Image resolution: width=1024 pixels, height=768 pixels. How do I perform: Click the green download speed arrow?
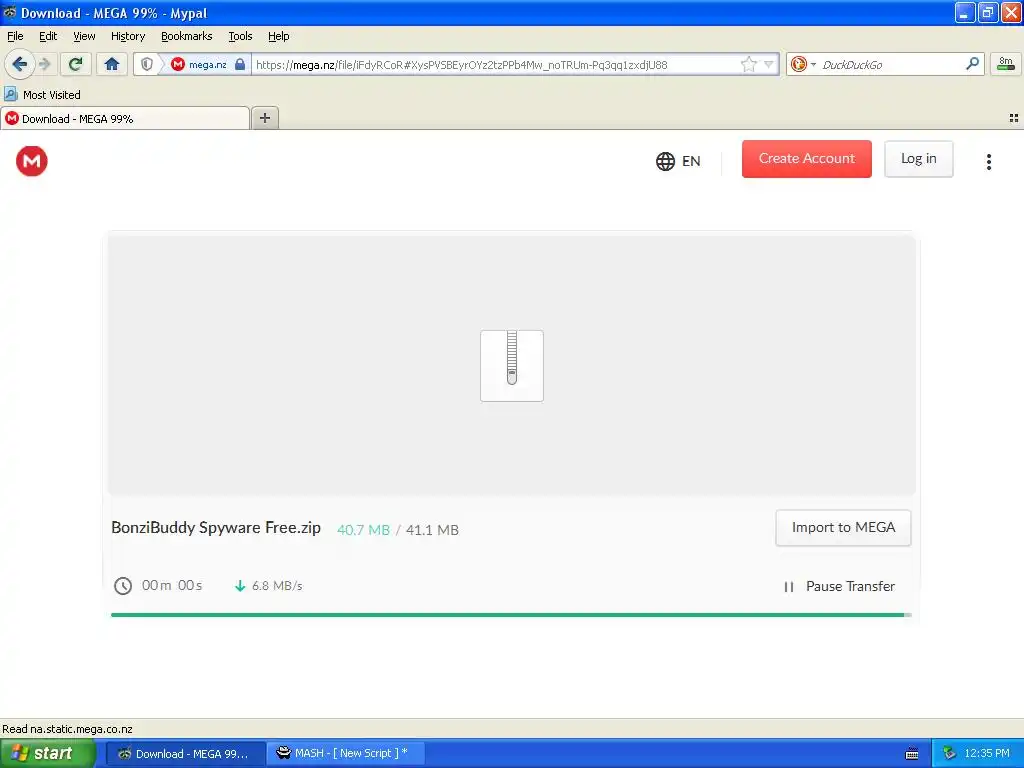click(240, 586)
